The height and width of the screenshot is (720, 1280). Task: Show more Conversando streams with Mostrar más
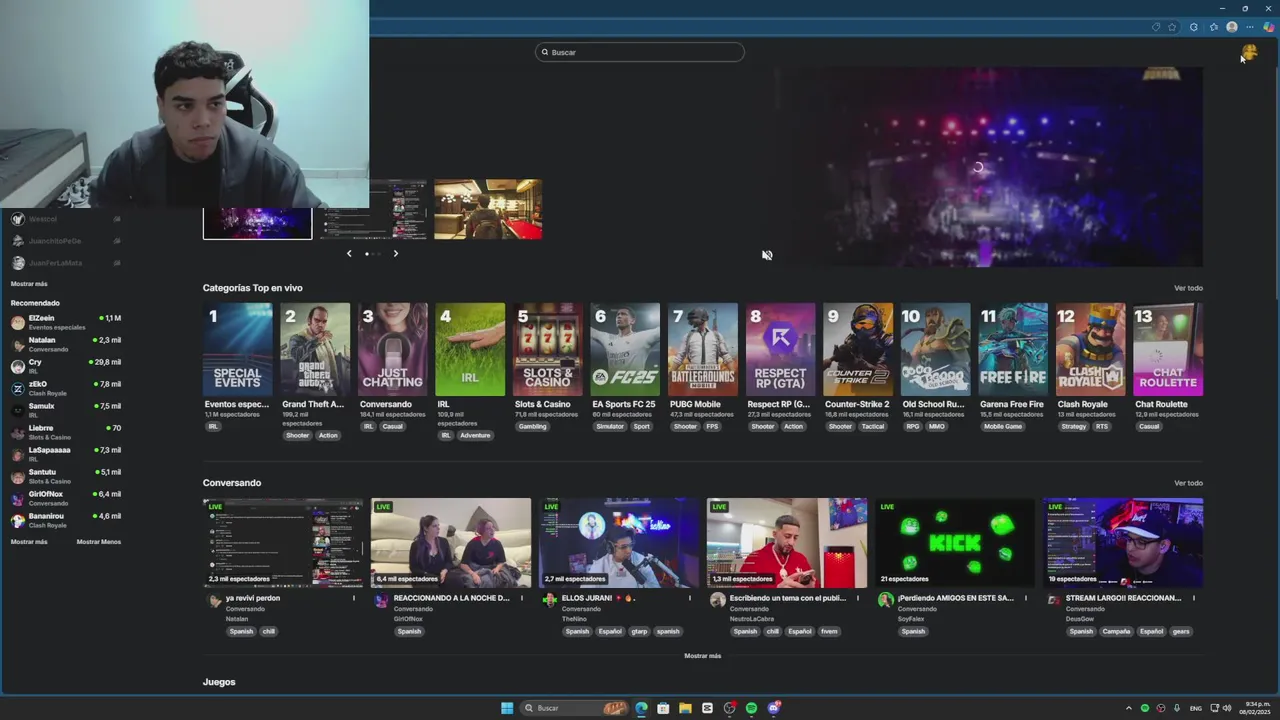pos(702,656)
